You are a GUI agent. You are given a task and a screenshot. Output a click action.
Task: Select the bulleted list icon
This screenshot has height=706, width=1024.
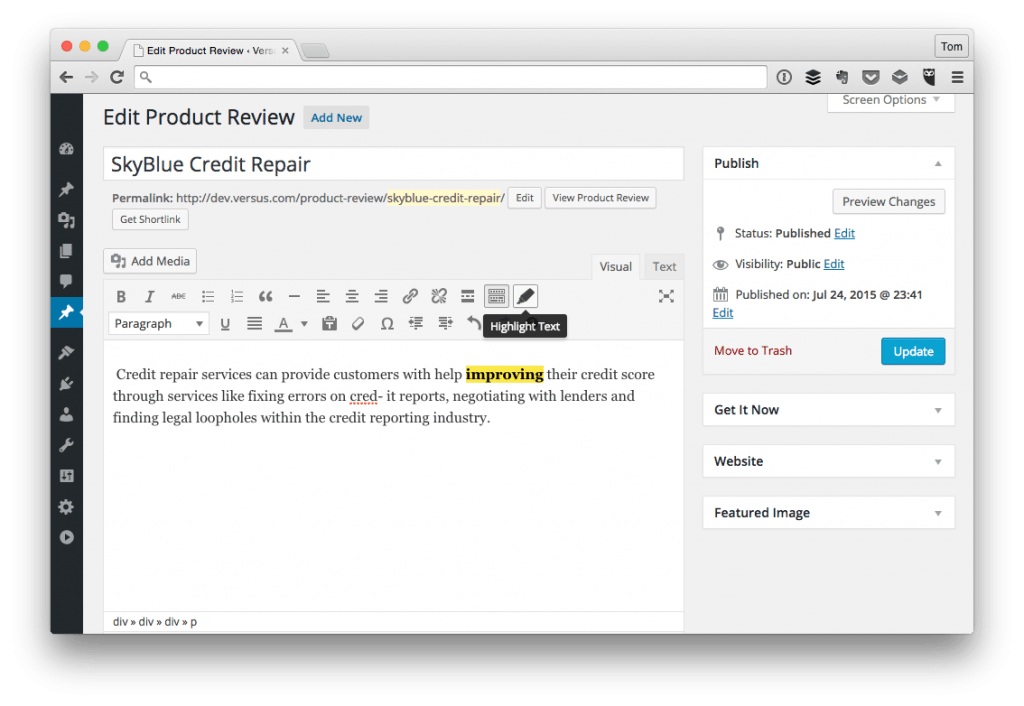click(x=208, y=295)
